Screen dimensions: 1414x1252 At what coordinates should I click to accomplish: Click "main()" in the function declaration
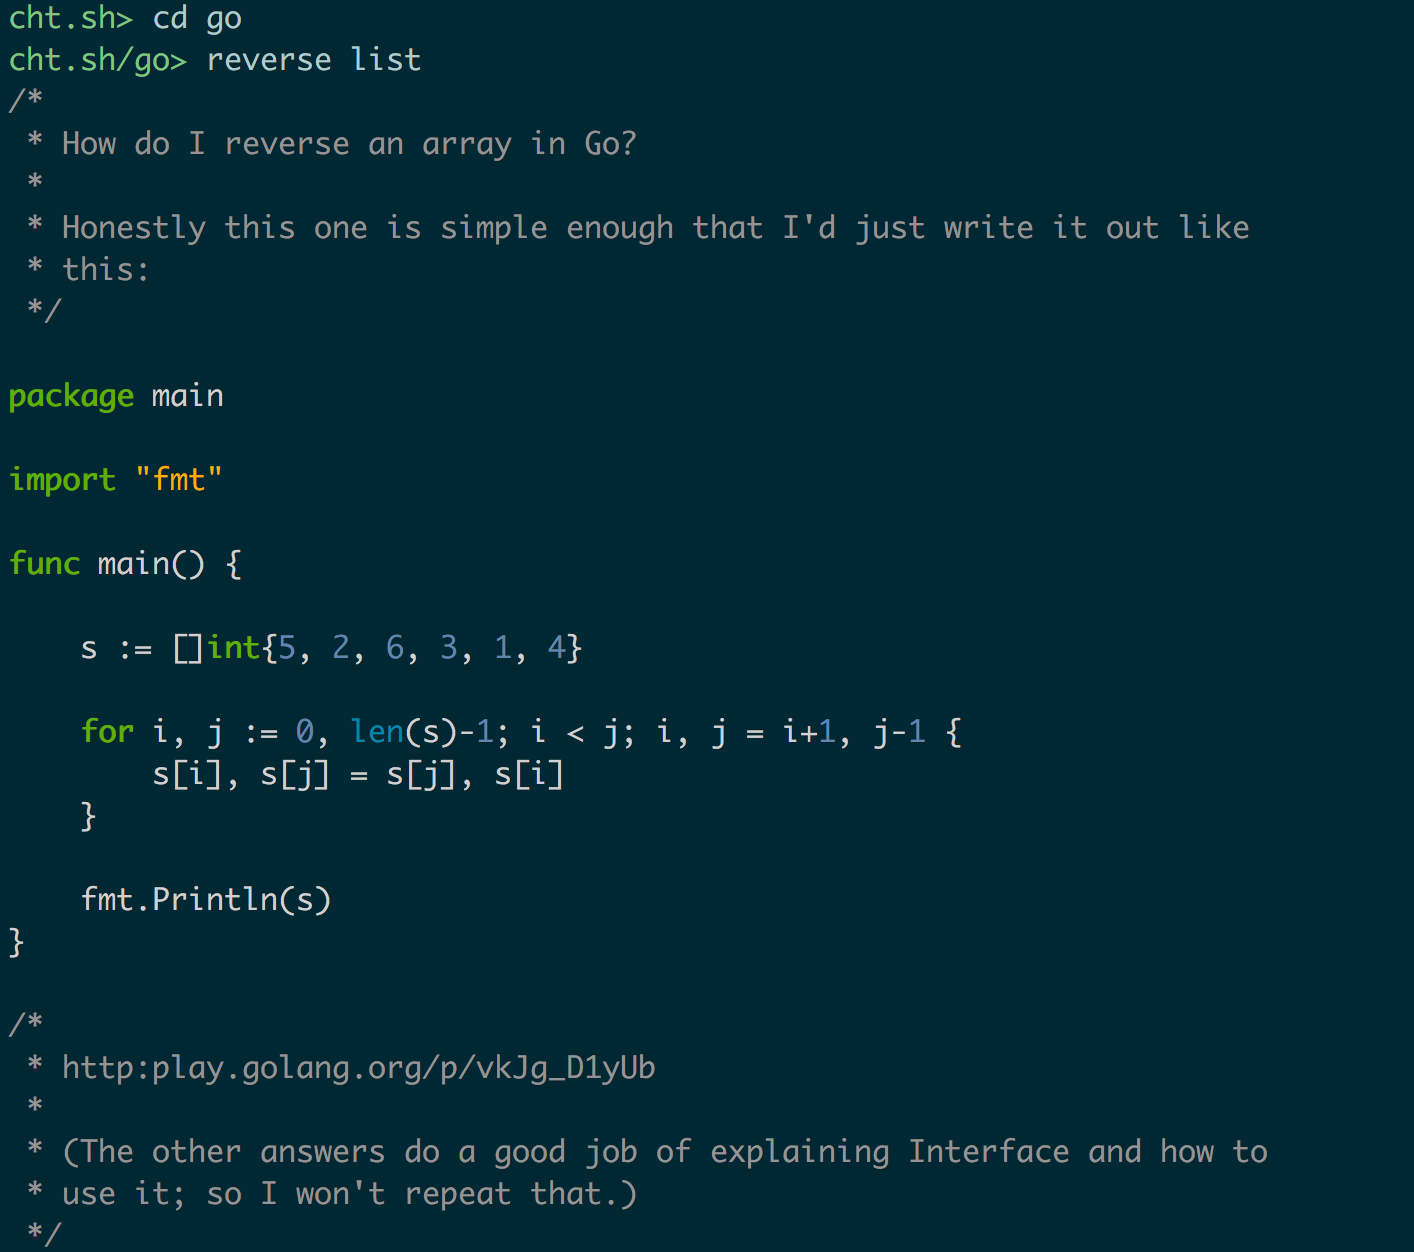click(150, 564)
